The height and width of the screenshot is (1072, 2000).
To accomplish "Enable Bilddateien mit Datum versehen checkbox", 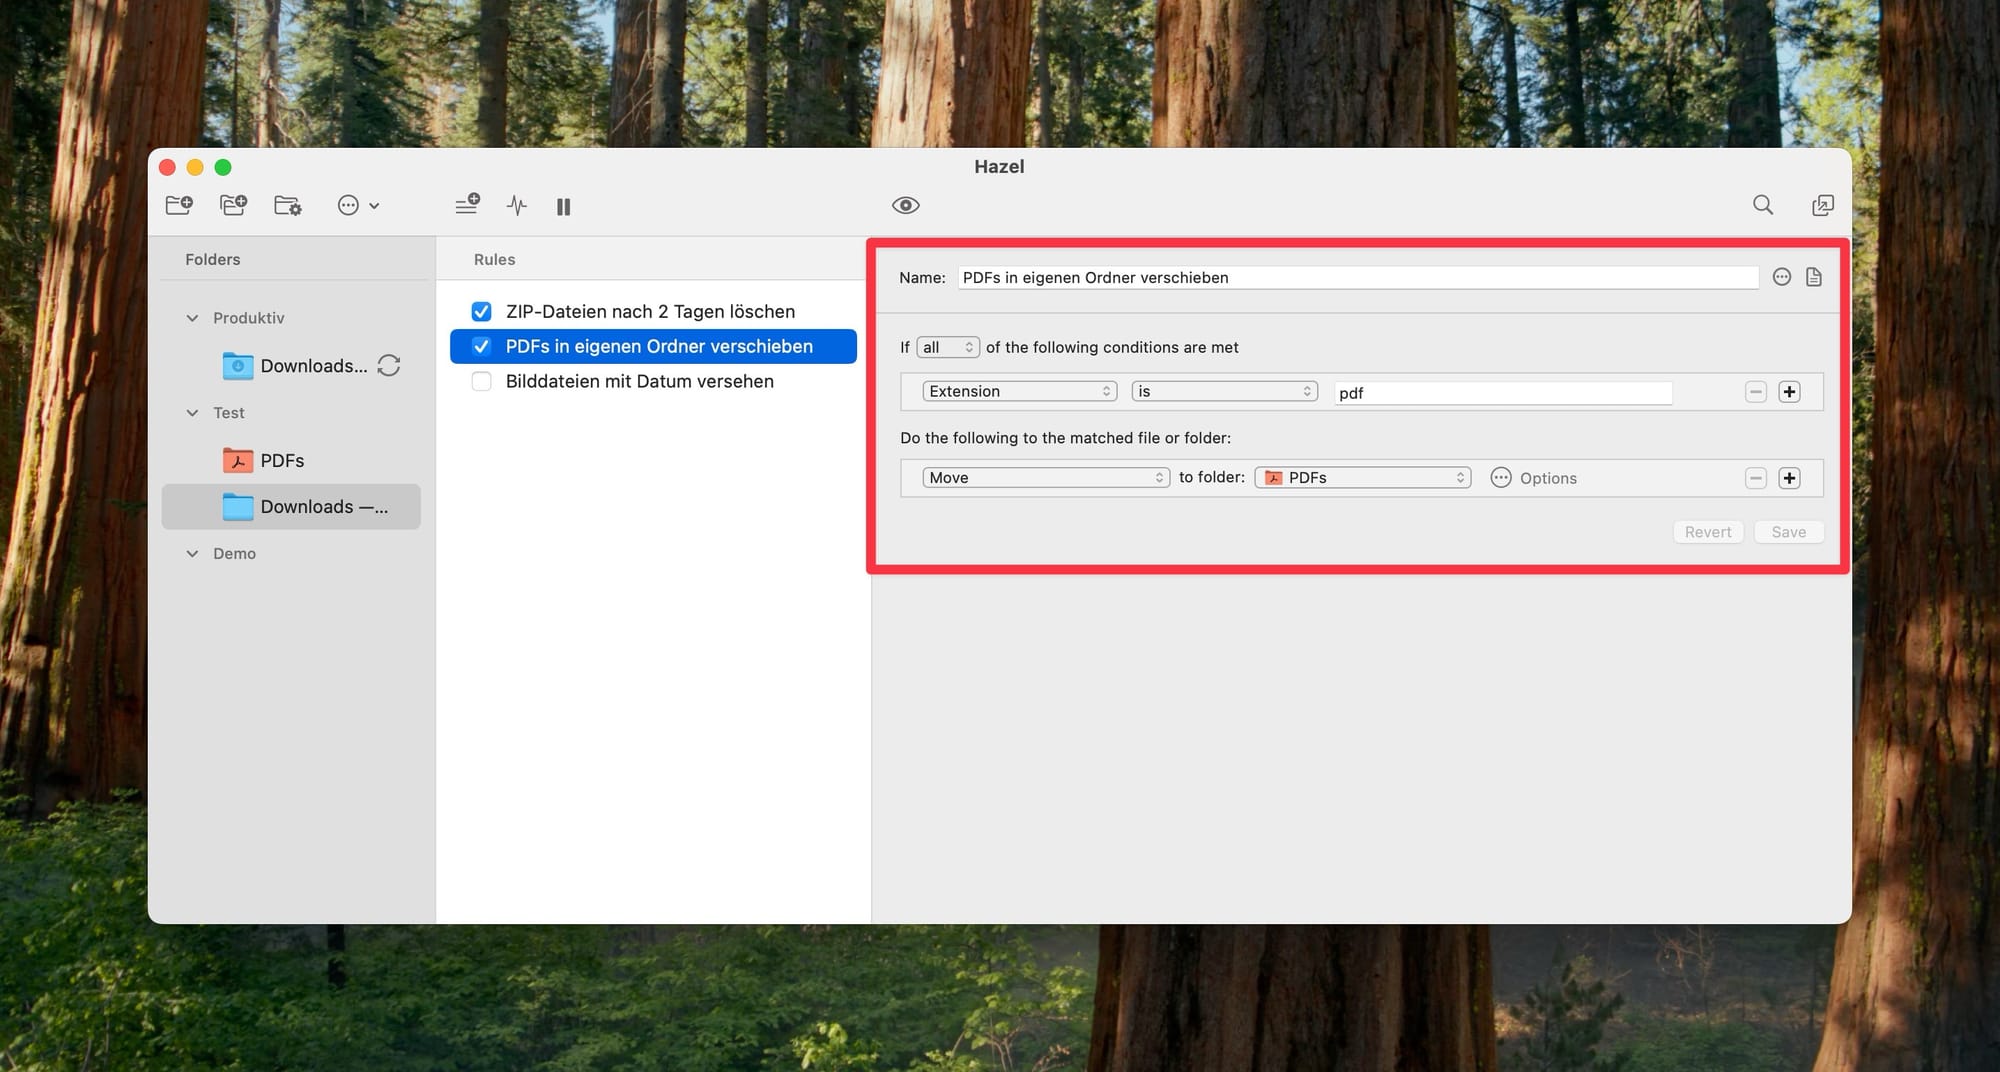I will tap(481, 381).
